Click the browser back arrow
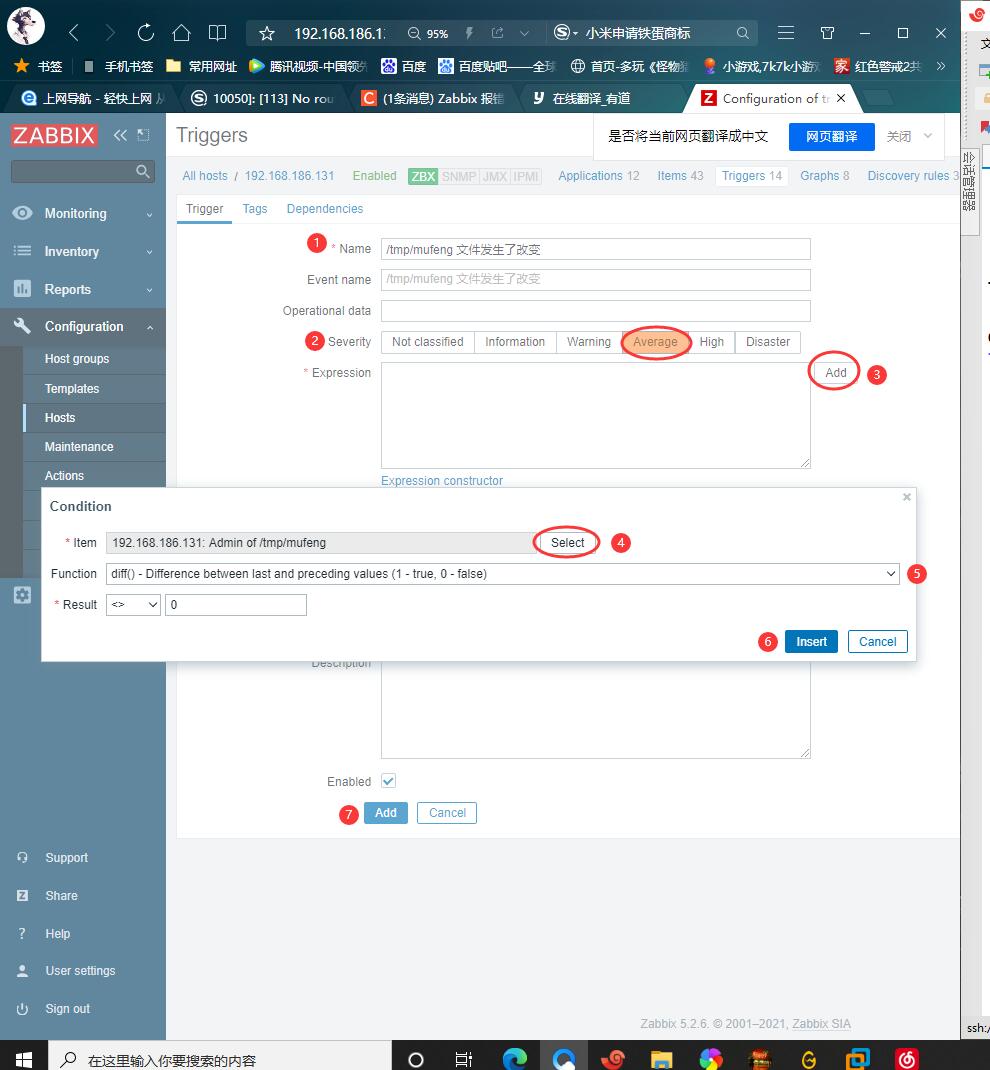Viewport: 990px width, 1070px height. coord(74,32)
